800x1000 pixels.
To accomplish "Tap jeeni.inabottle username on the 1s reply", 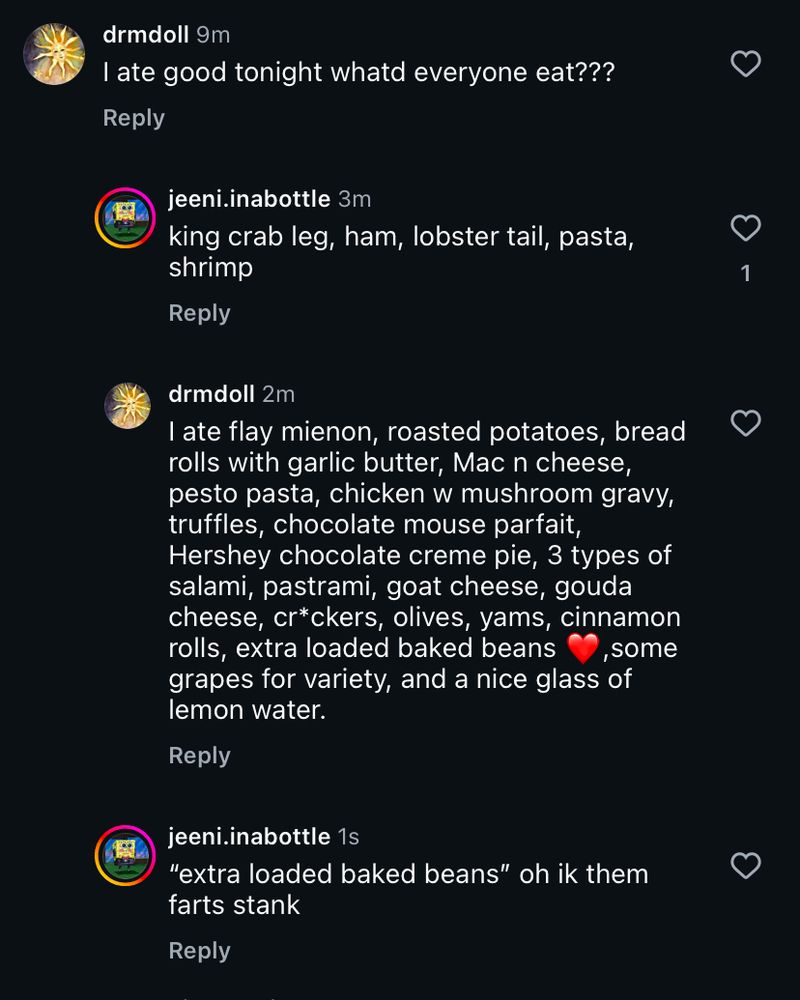I will [x=249, y=836].
